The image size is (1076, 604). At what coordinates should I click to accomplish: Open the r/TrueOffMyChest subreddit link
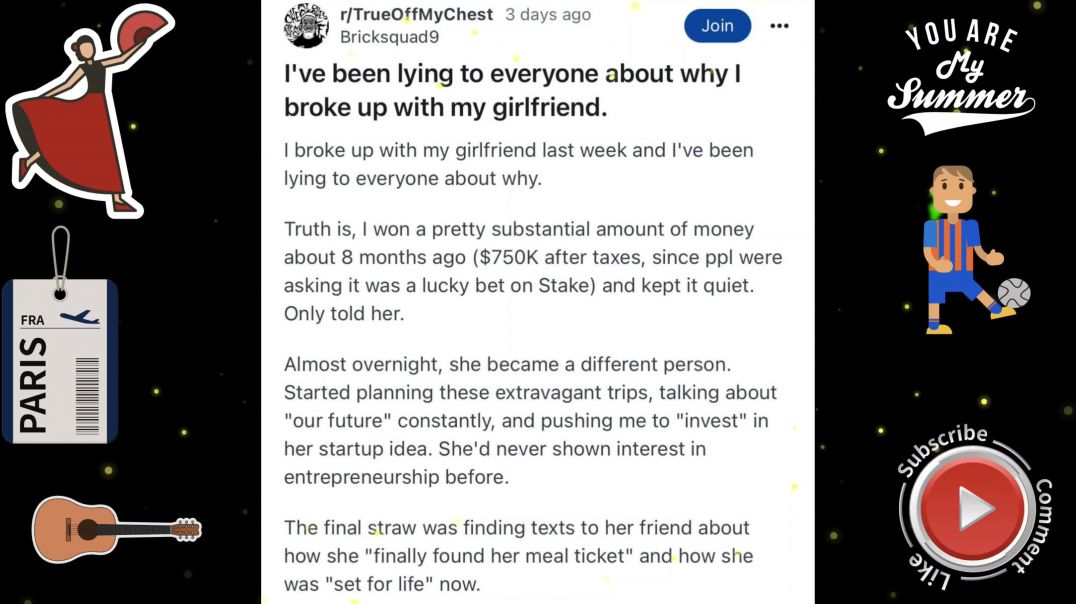(417, 14)
